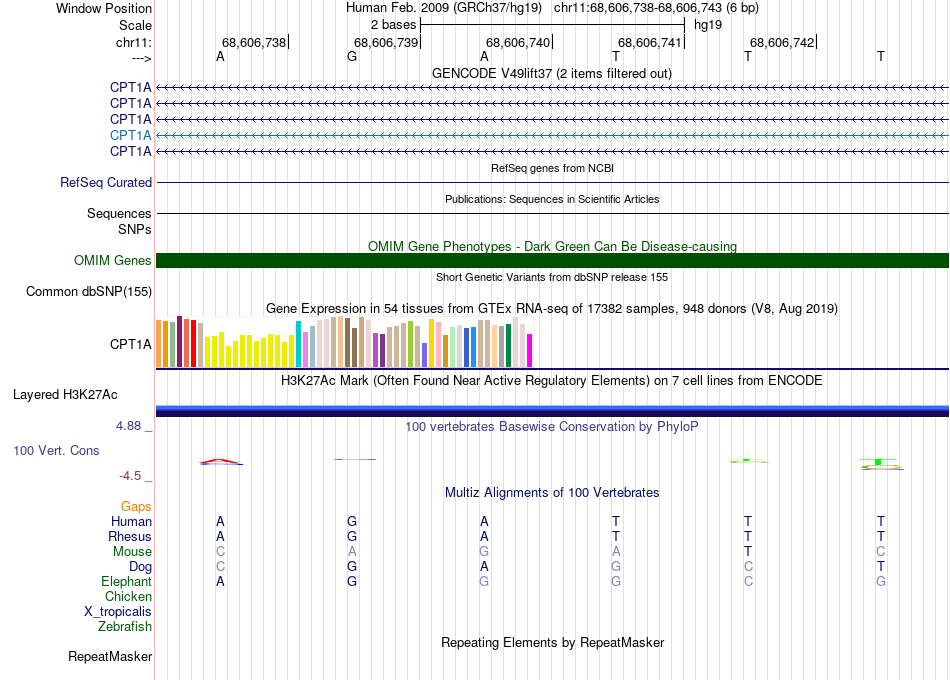This screenshot has width=950, height=680.
Task: Click the magenta bar in GTEx chart
Action: 529,350
